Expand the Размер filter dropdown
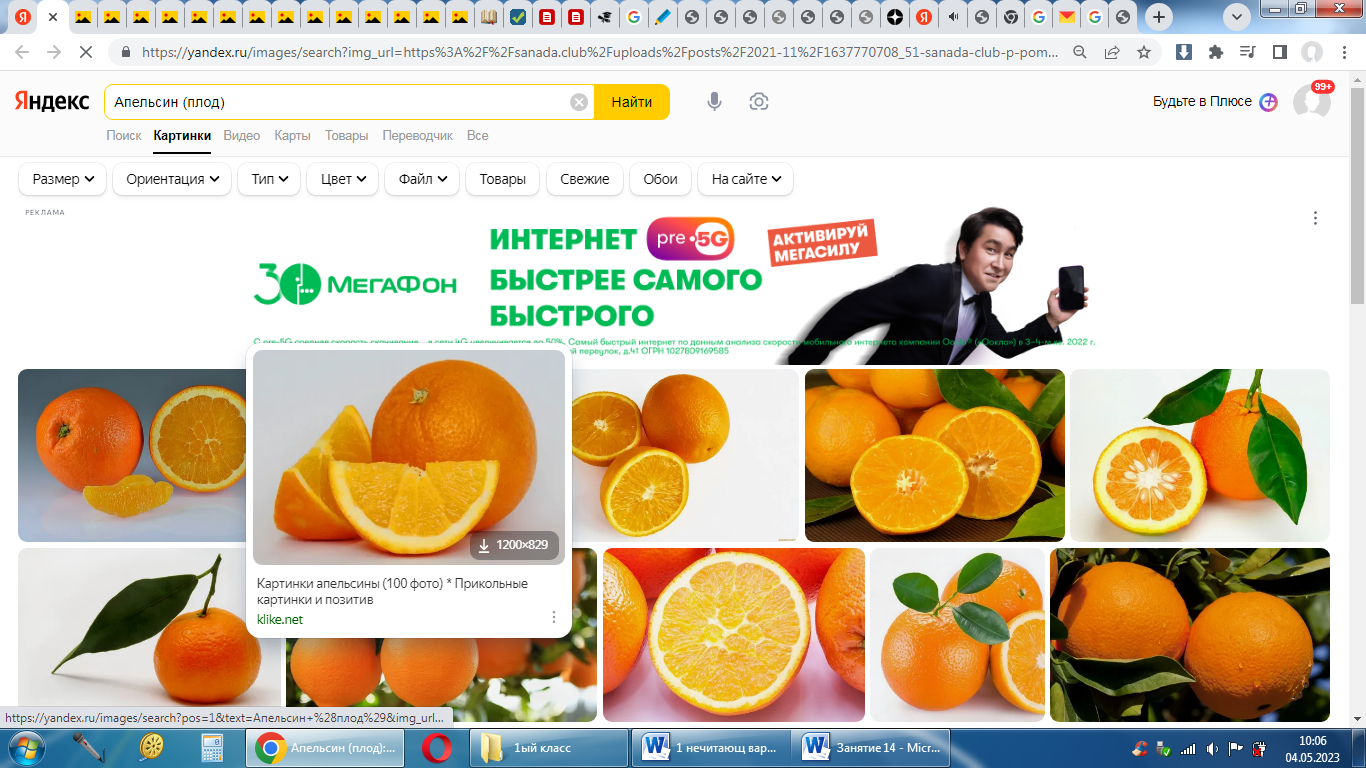This screenshot has width=1366, height=768. coord(62,179)
